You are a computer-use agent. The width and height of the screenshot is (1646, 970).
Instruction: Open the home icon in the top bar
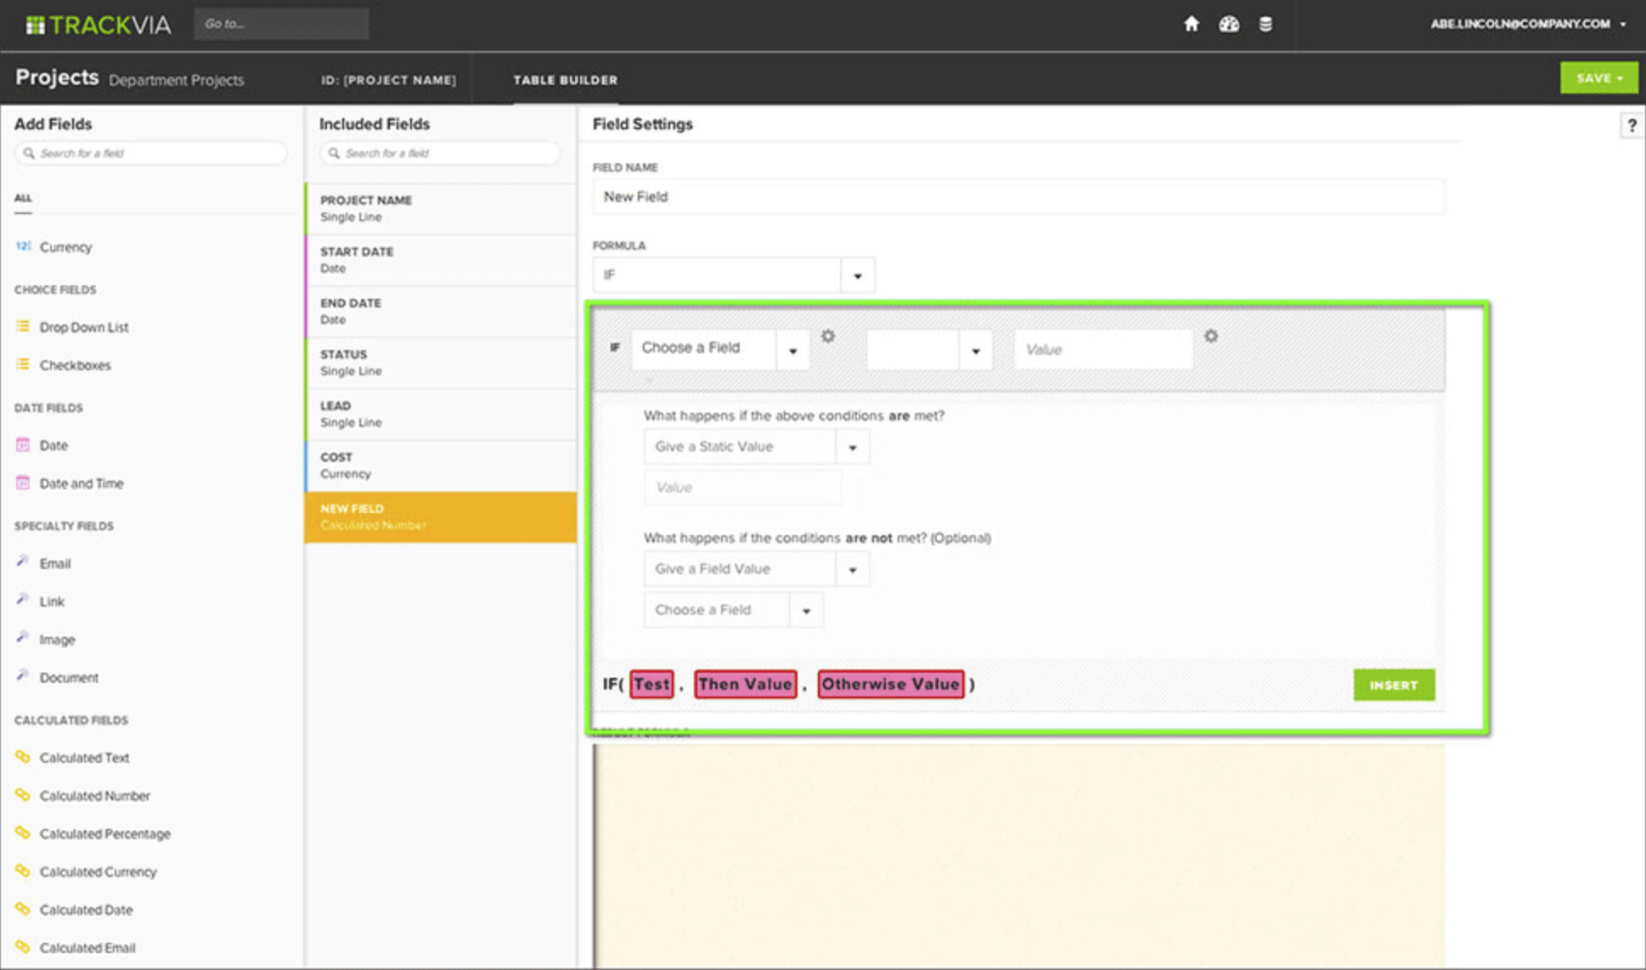point(1192,23)
